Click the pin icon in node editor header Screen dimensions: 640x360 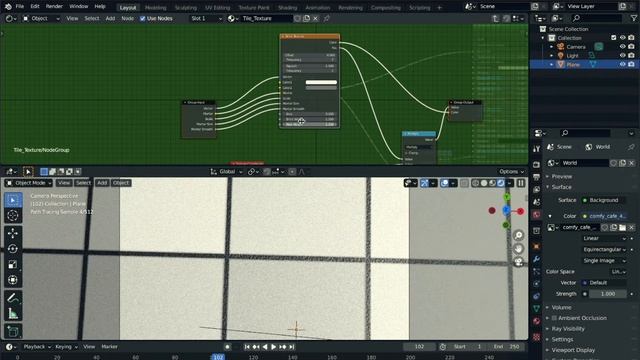click(x=327, y=18)
